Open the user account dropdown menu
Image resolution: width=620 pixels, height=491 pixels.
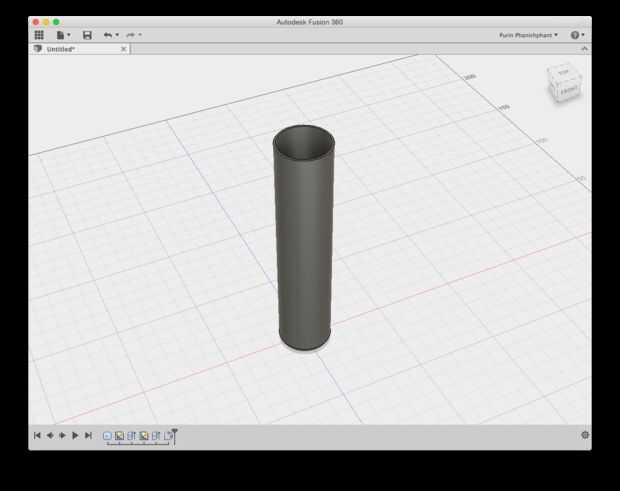click(528, 35)
